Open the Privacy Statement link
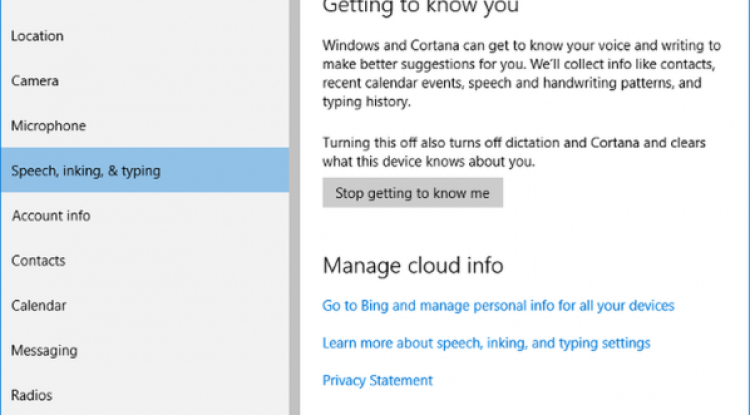 click(377, 380)
